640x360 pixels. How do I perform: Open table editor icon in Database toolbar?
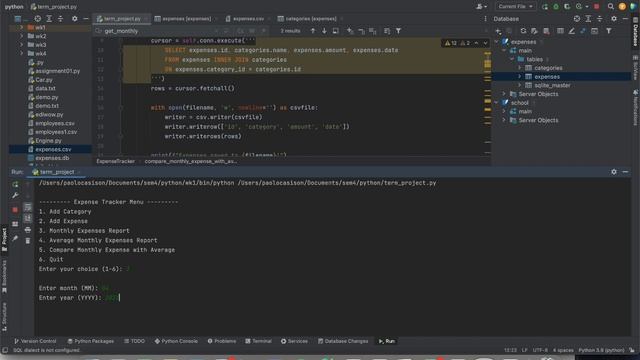[560, 31]
